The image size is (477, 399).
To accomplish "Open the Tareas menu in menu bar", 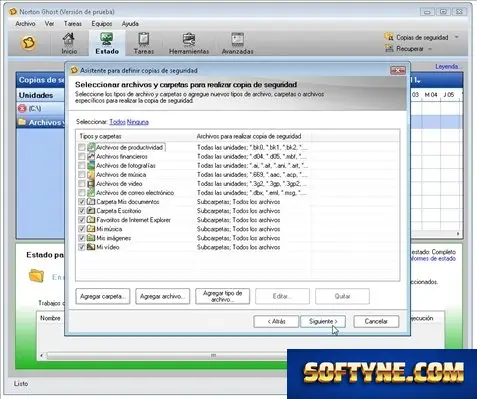I will pyautogui.click(x=73, y=24).
